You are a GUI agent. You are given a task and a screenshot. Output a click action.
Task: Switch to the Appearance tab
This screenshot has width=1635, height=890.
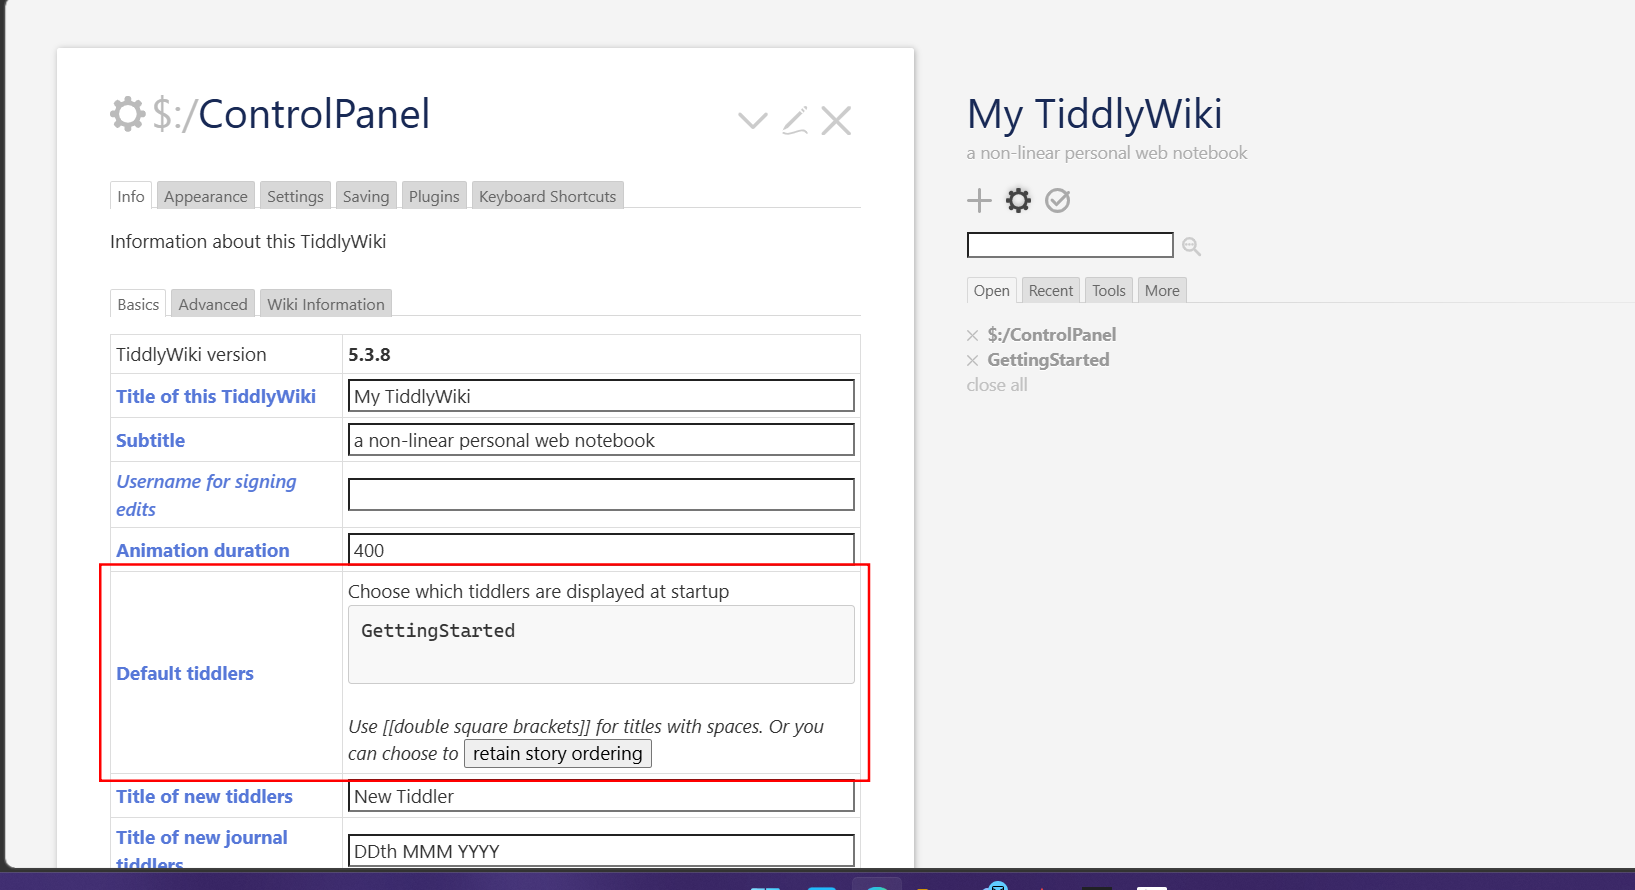coord(205,197)
